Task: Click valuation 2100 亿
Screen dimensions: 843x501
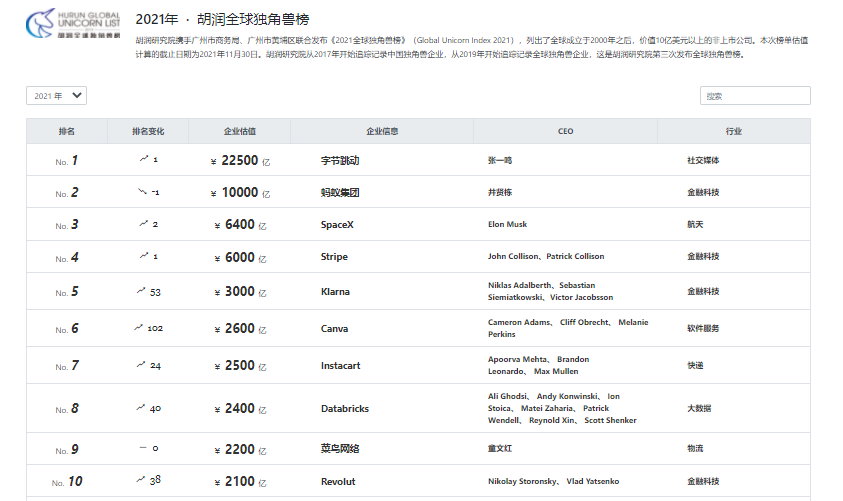Action: tap(240, 482)
